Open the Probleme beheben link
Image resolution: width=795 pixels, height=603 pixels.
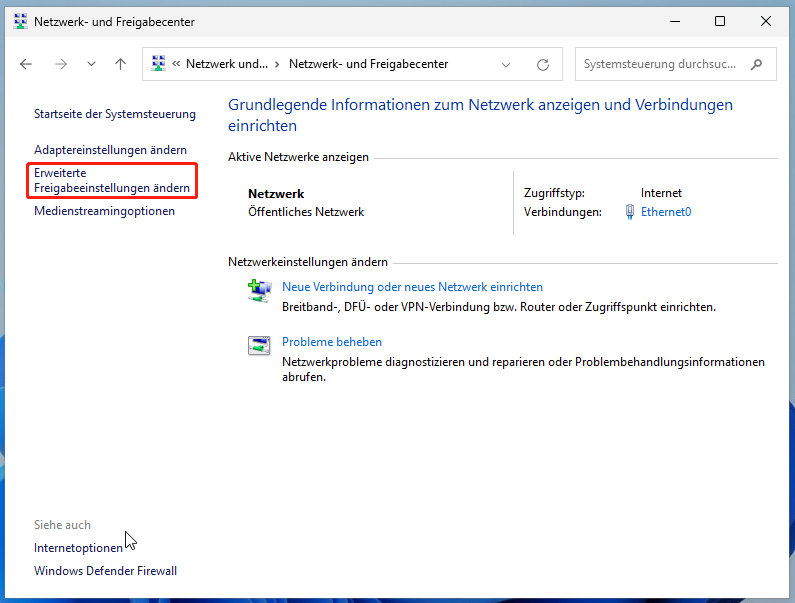[x=332, y=342]
